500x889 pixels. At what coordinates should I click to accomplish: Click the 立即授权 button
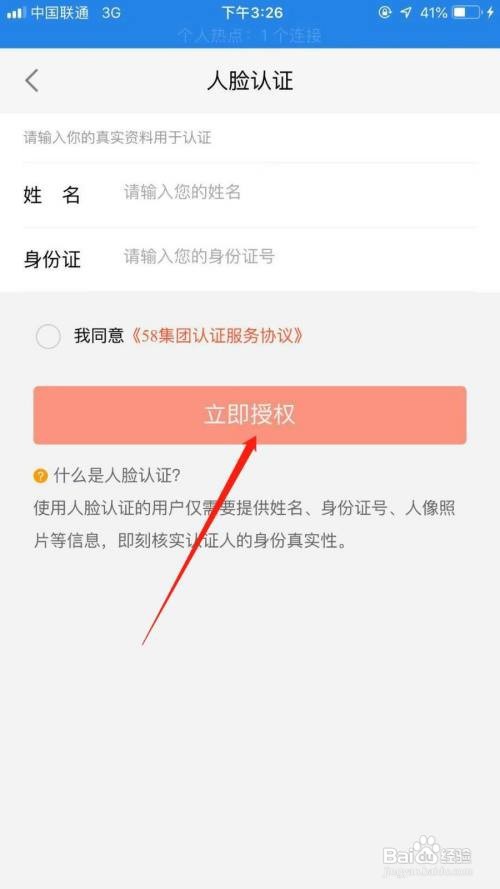click(x=250, y=415)
